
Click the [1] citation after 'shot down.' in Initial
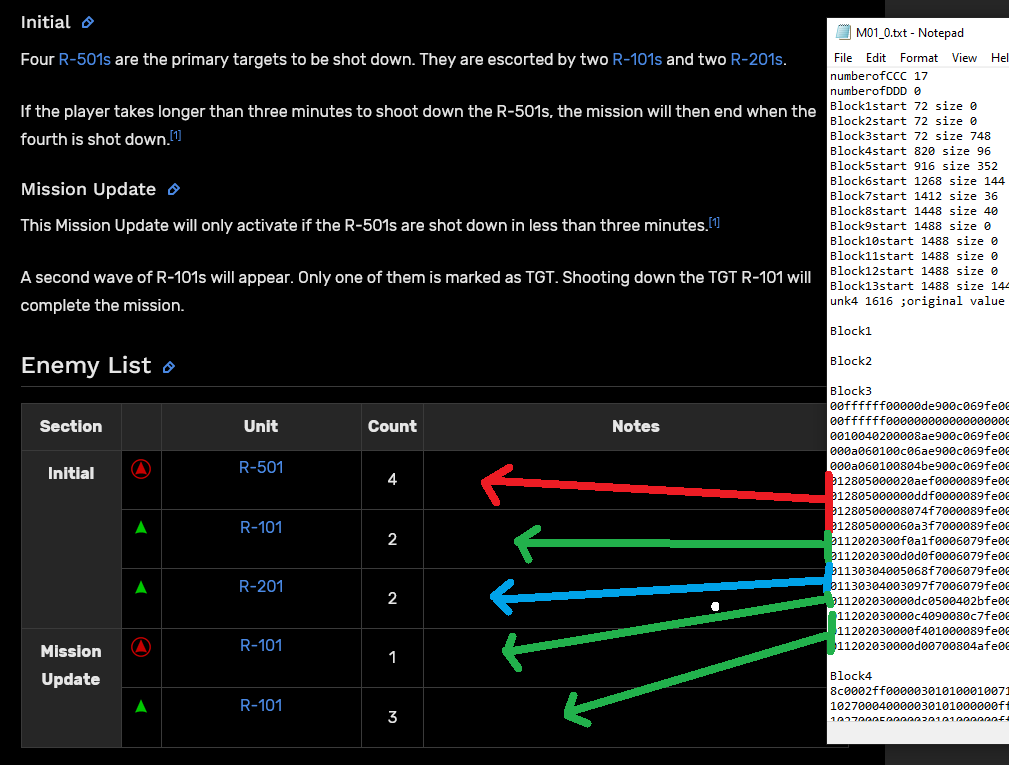tap(175, 136)
